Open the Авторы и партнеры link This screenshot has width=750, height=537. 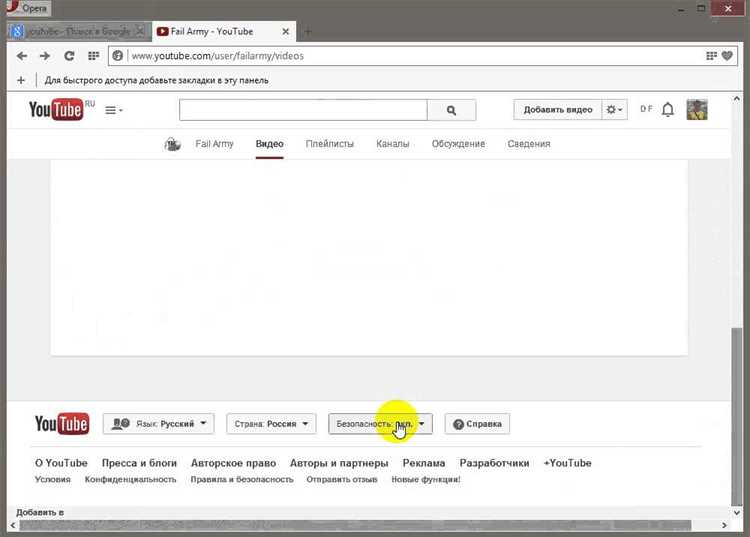pos(339,463)
